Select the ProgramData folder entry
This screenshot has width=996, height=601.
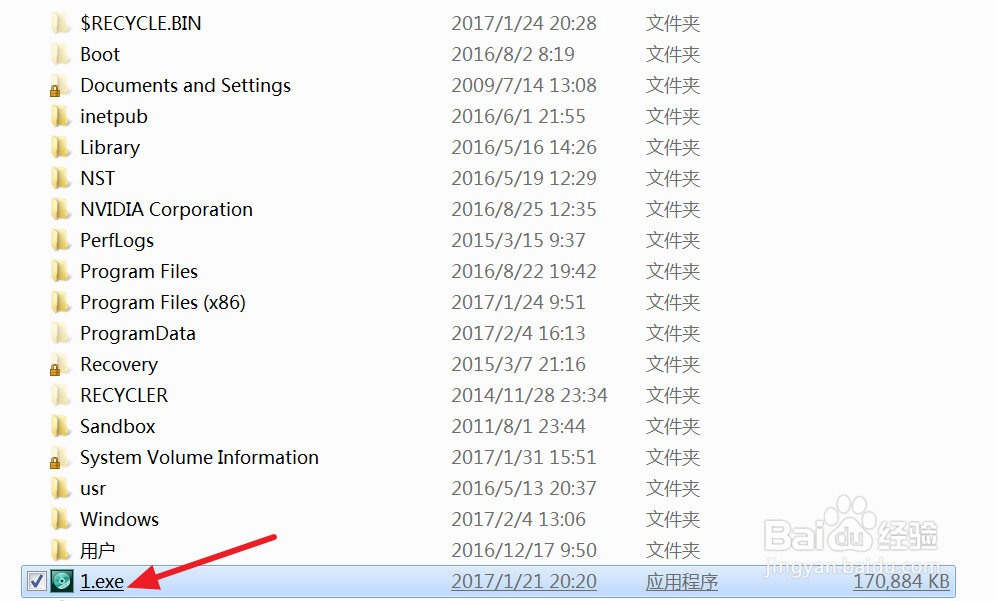click(x=138, y=334)
